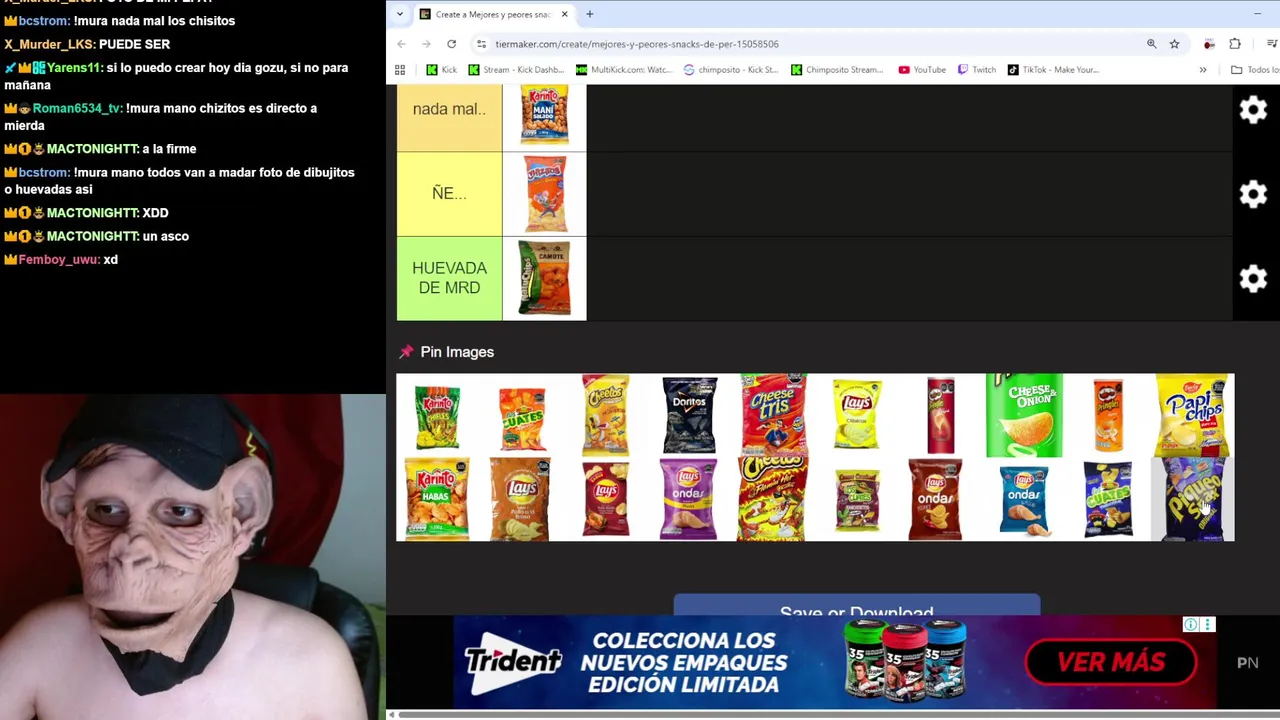Show hidden bookmarks with the overflow chevron

[x=1203, y=70]
